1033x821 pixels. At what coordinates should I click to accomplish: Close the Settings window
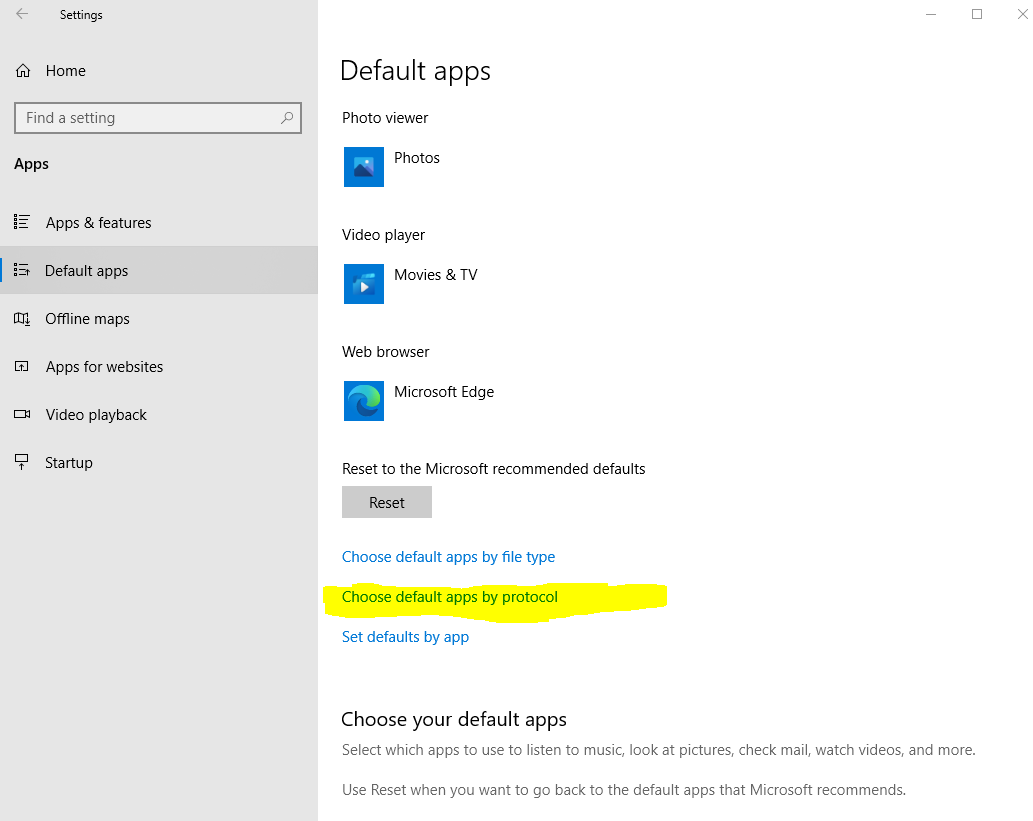1022,14
